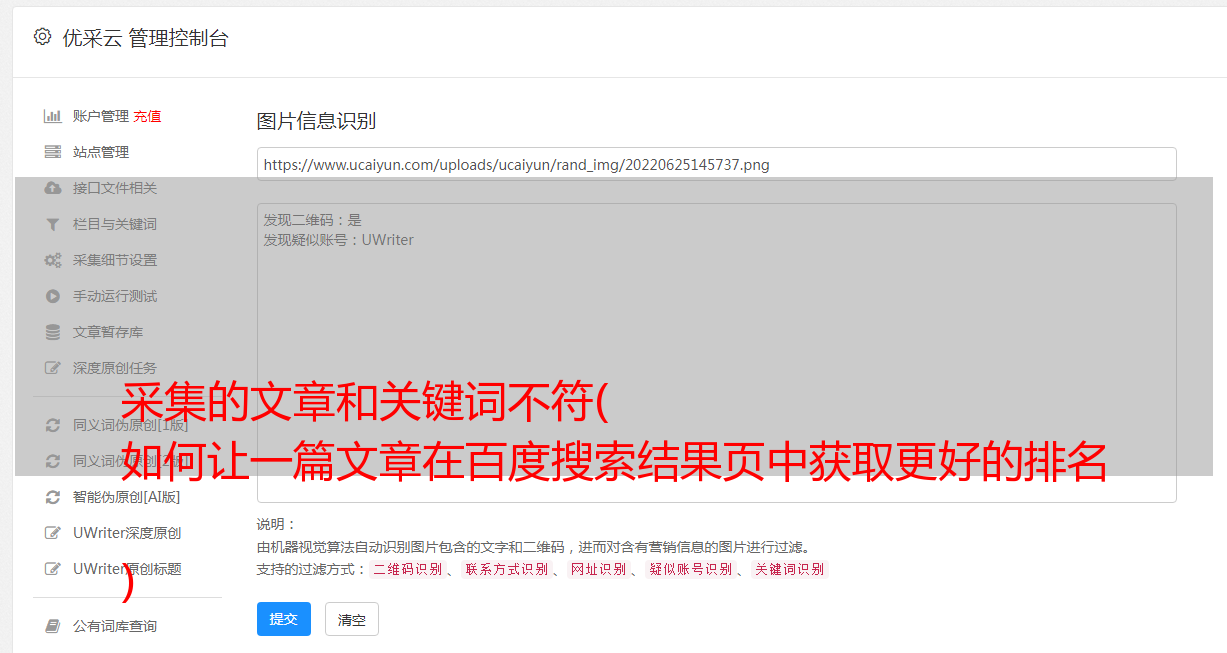1227x653 pixels.
Task: Click the 联系方式识别 tag
Action: tap(506, 569)
